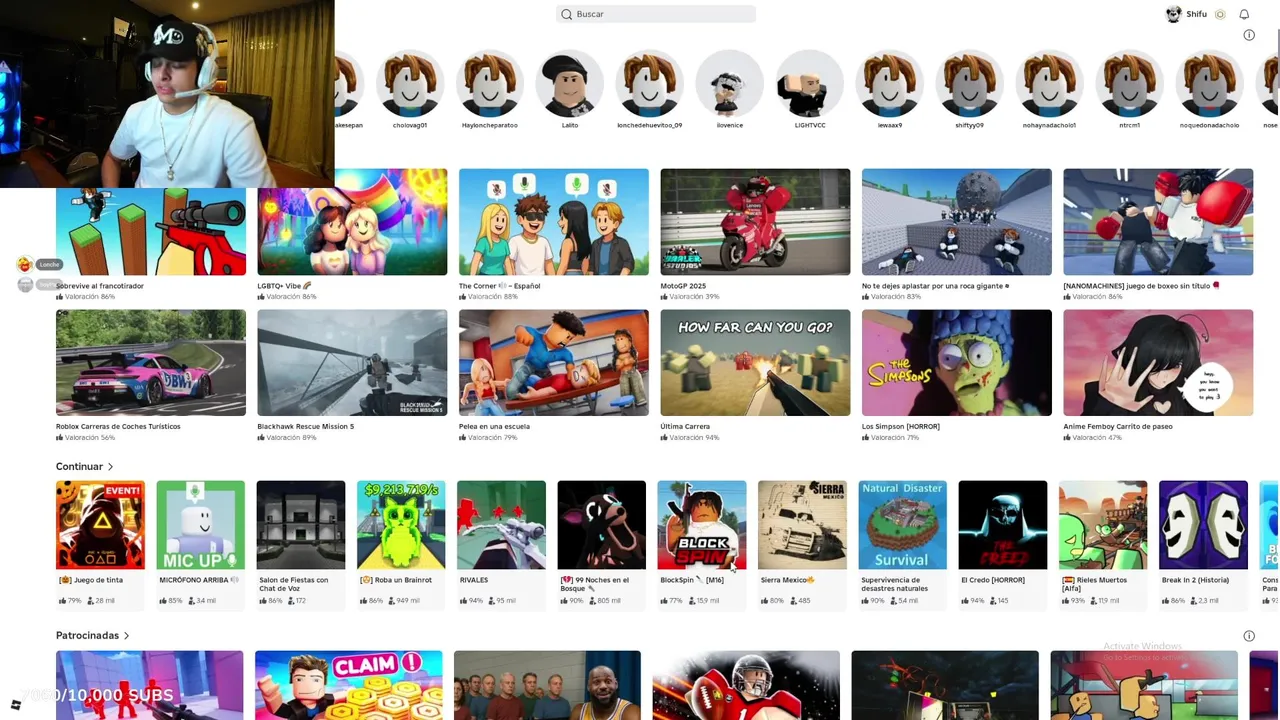The image size is (1280, 720).
Task: Click the 'Última Carrera' game title text
Action: tap(685, 427)
